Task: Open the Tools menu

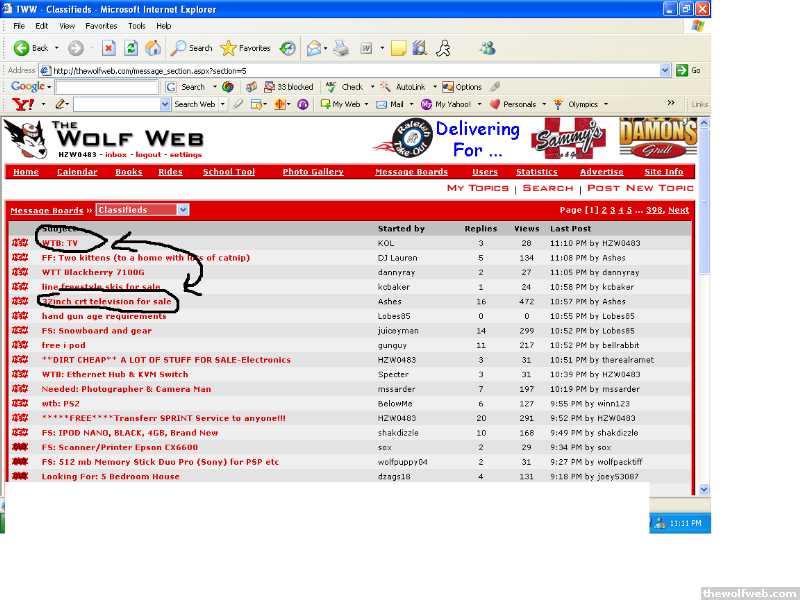Action: point(136,25)
